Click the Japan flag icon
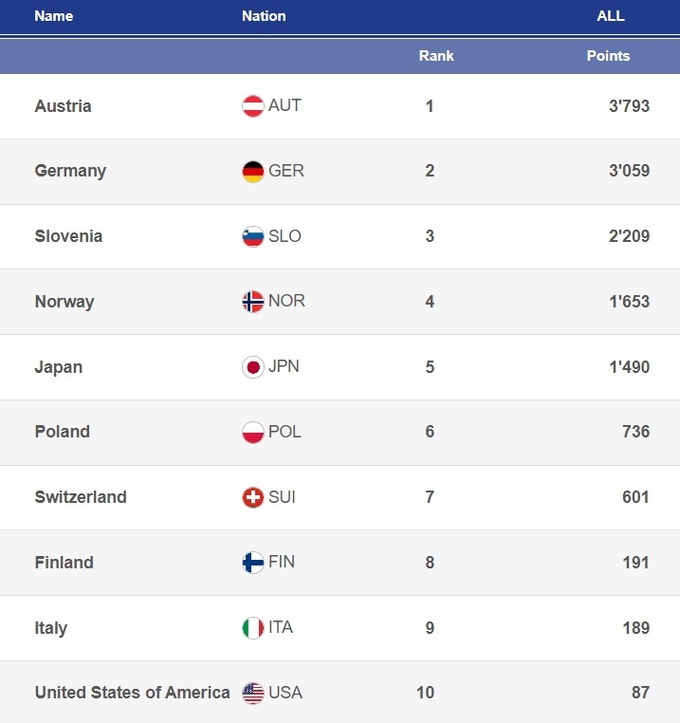This screenshot has height=723, width=680. (253, 367)
